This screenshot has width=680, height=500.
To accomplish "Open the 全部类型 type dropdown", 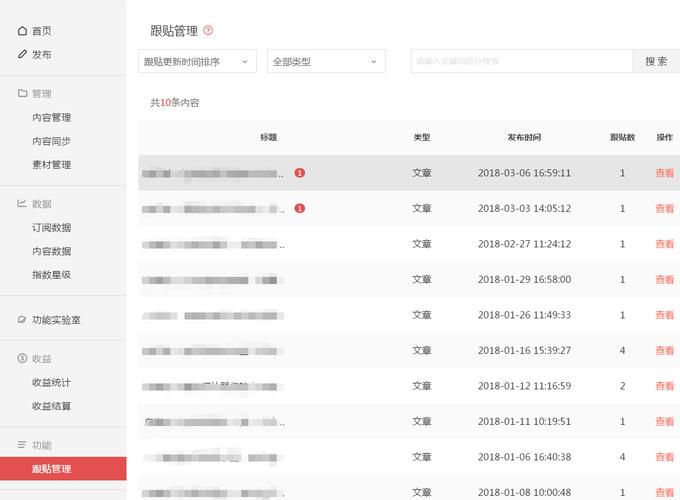I will coord(326,61).
